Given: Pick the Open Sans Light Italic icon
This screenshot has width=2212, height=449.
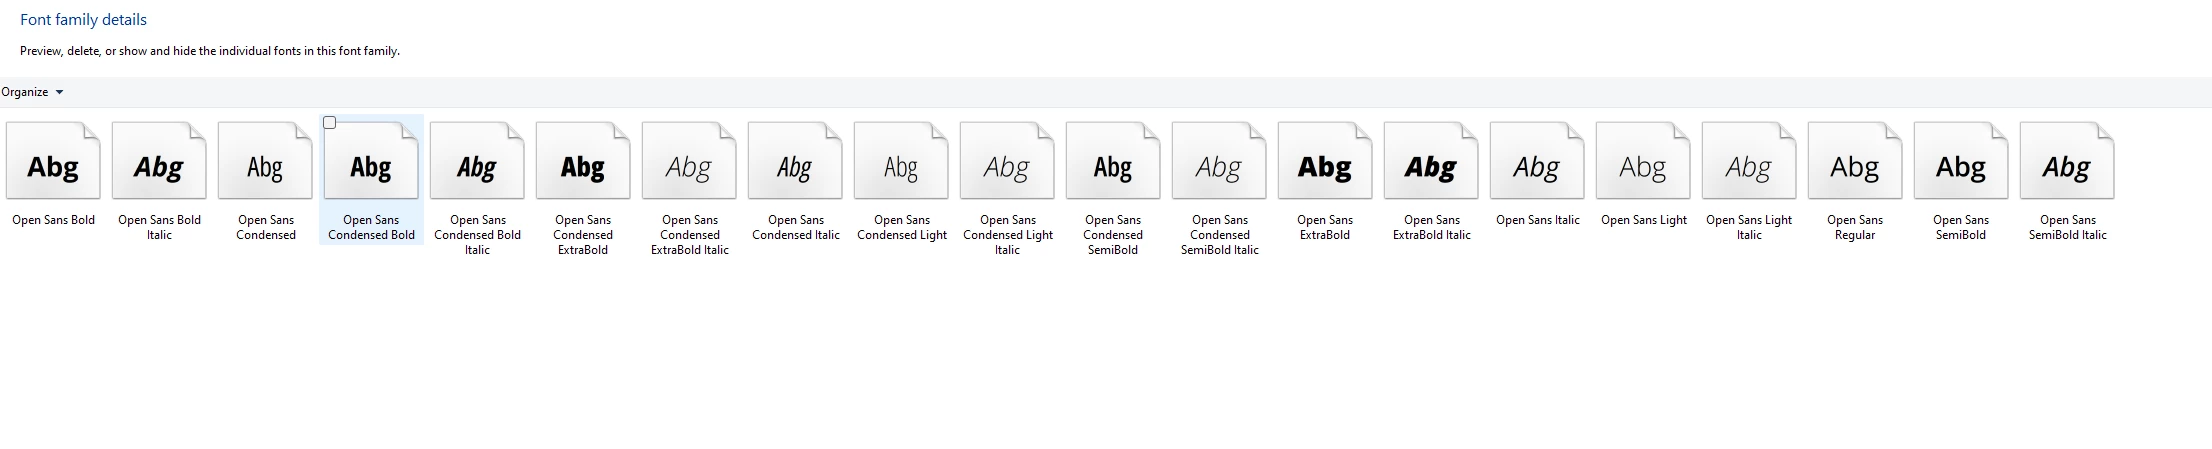Looking at the screenshot, I should (1749, 161).
